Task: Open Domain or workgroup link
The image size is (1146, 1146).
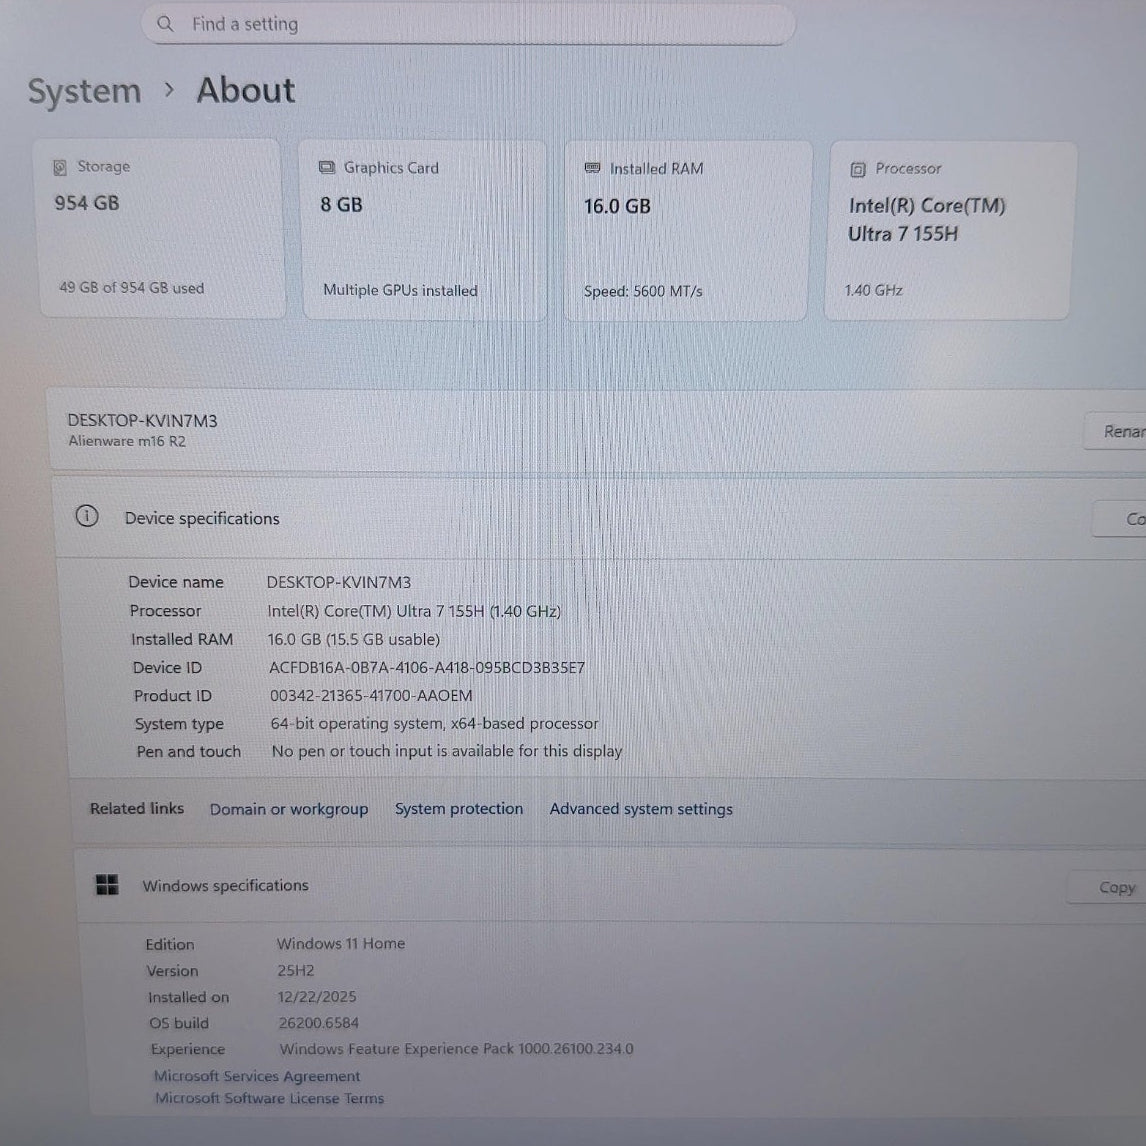Action: (x=288, y=809)
